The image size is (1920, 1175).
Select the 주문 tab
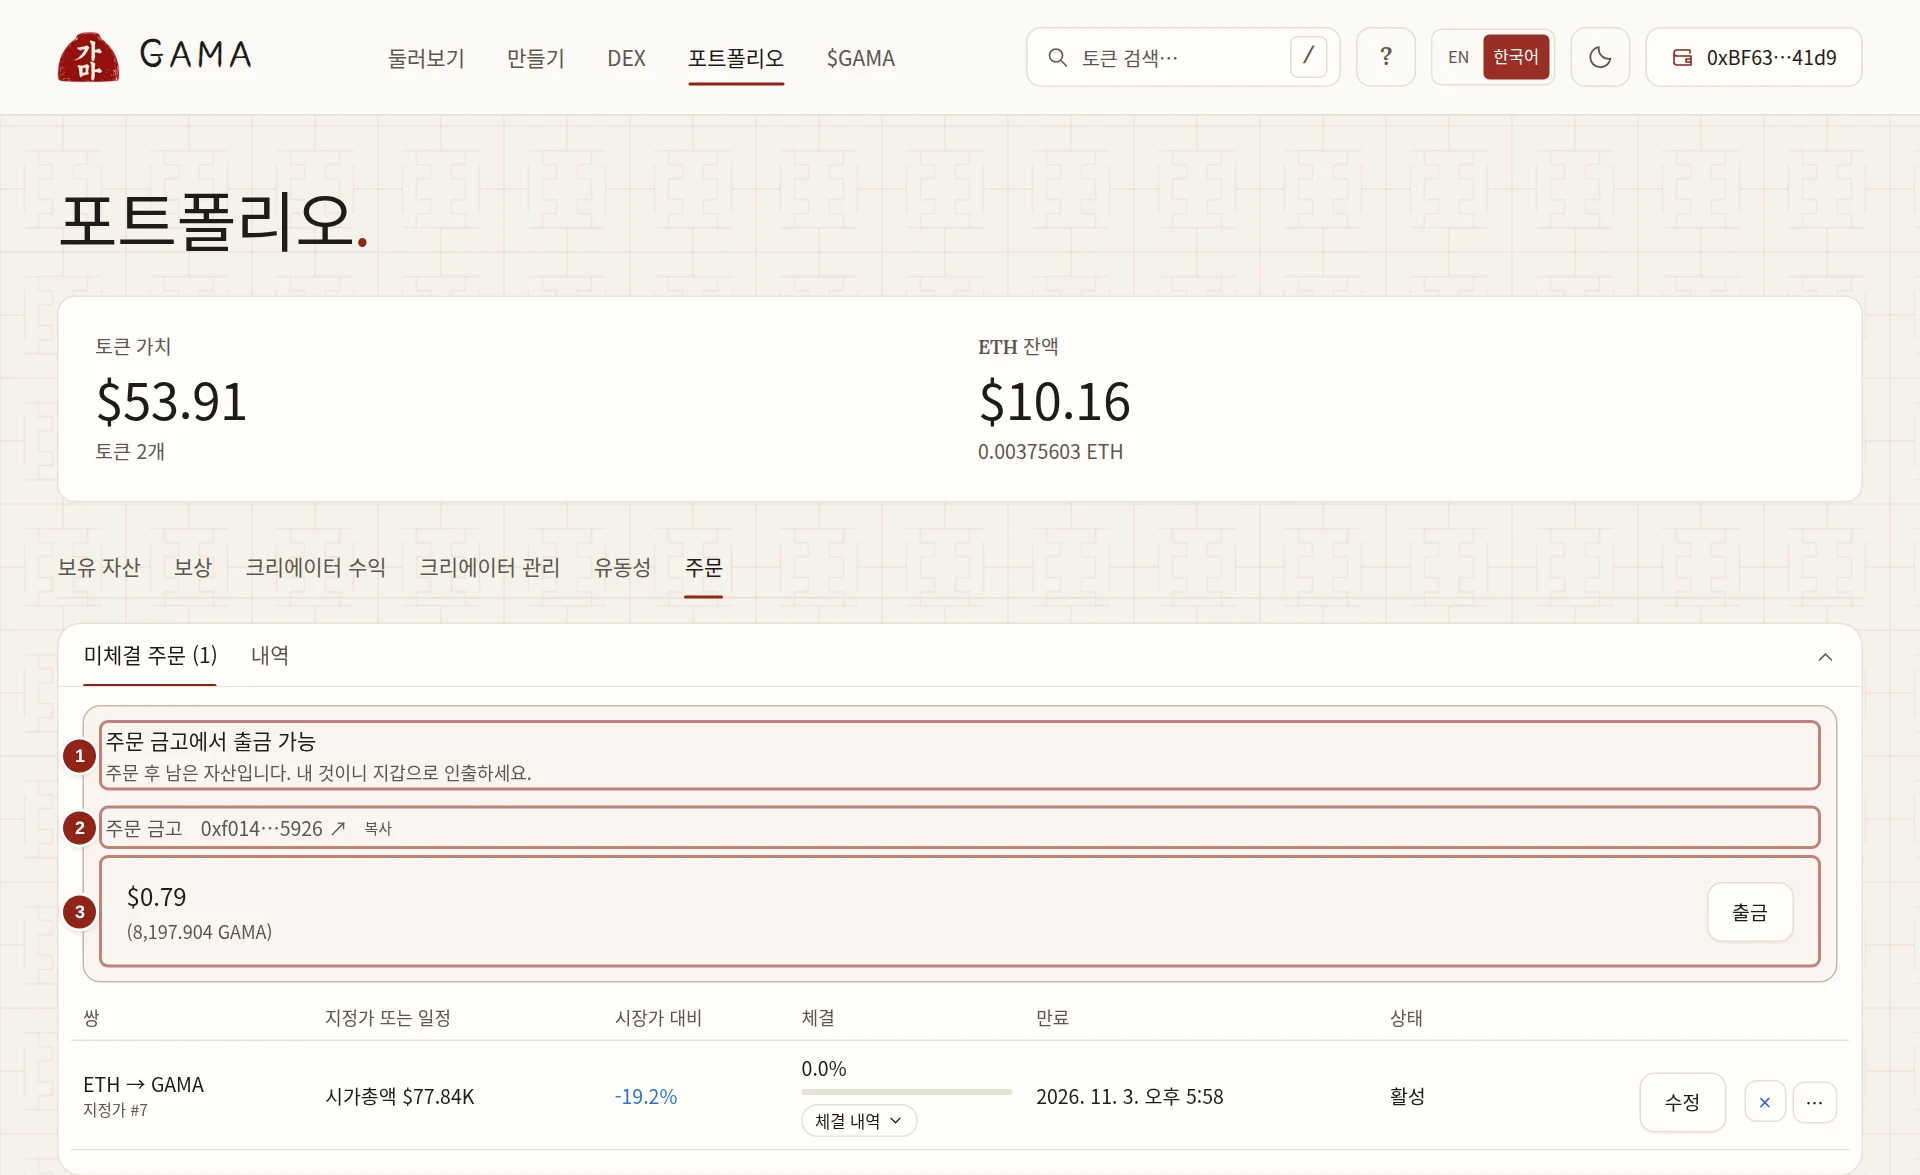(x=703, y=567)
